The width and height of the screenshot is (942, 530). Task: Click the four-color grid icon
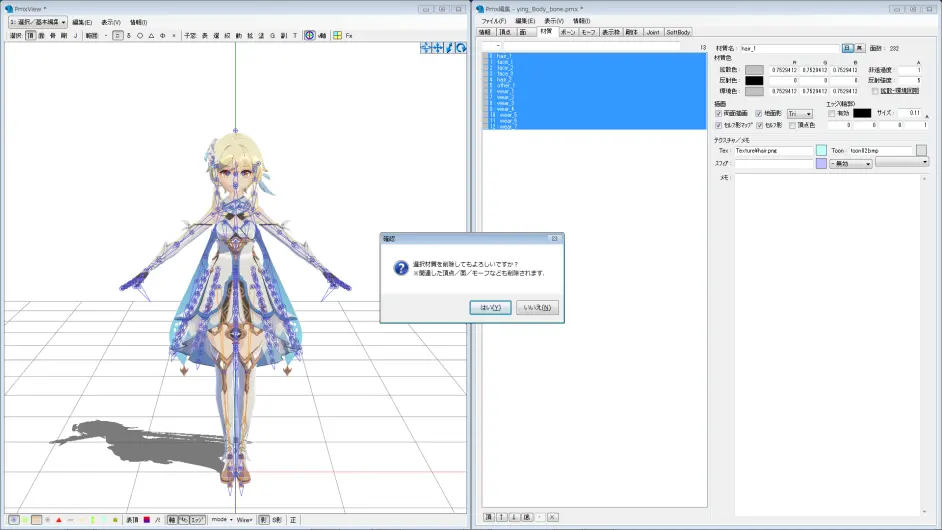point(337,35)
